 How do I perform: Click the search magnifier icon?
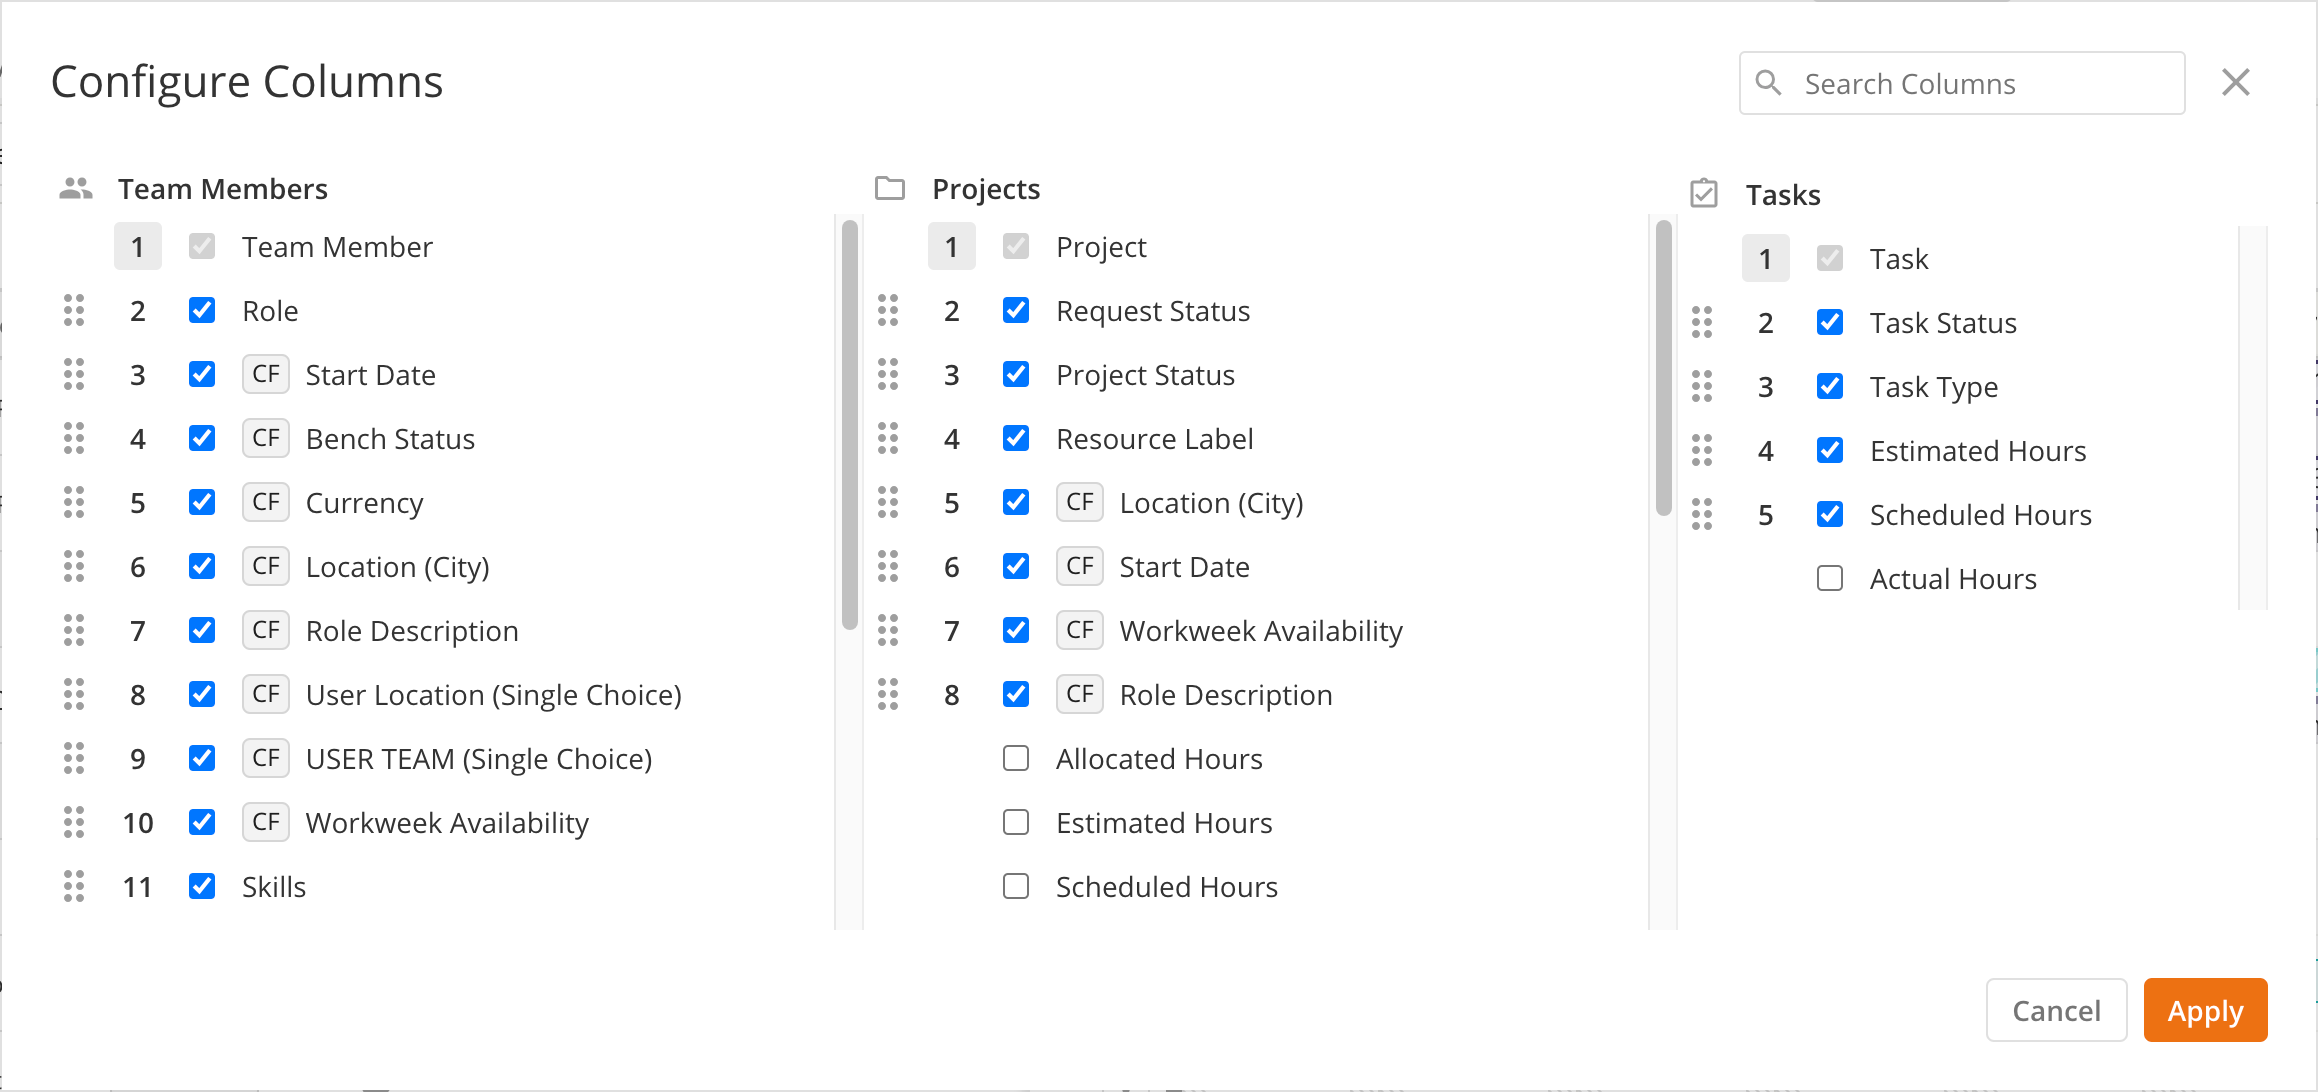coord(1769,83)
